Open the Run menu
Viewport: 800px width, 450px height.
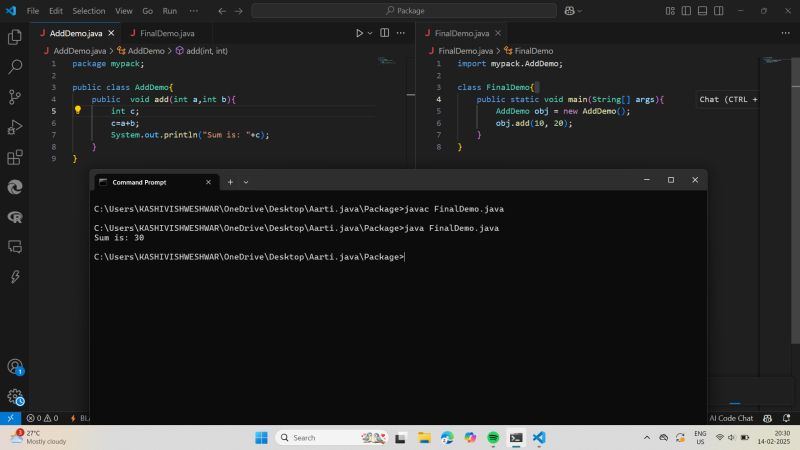[x=169, y=11]
